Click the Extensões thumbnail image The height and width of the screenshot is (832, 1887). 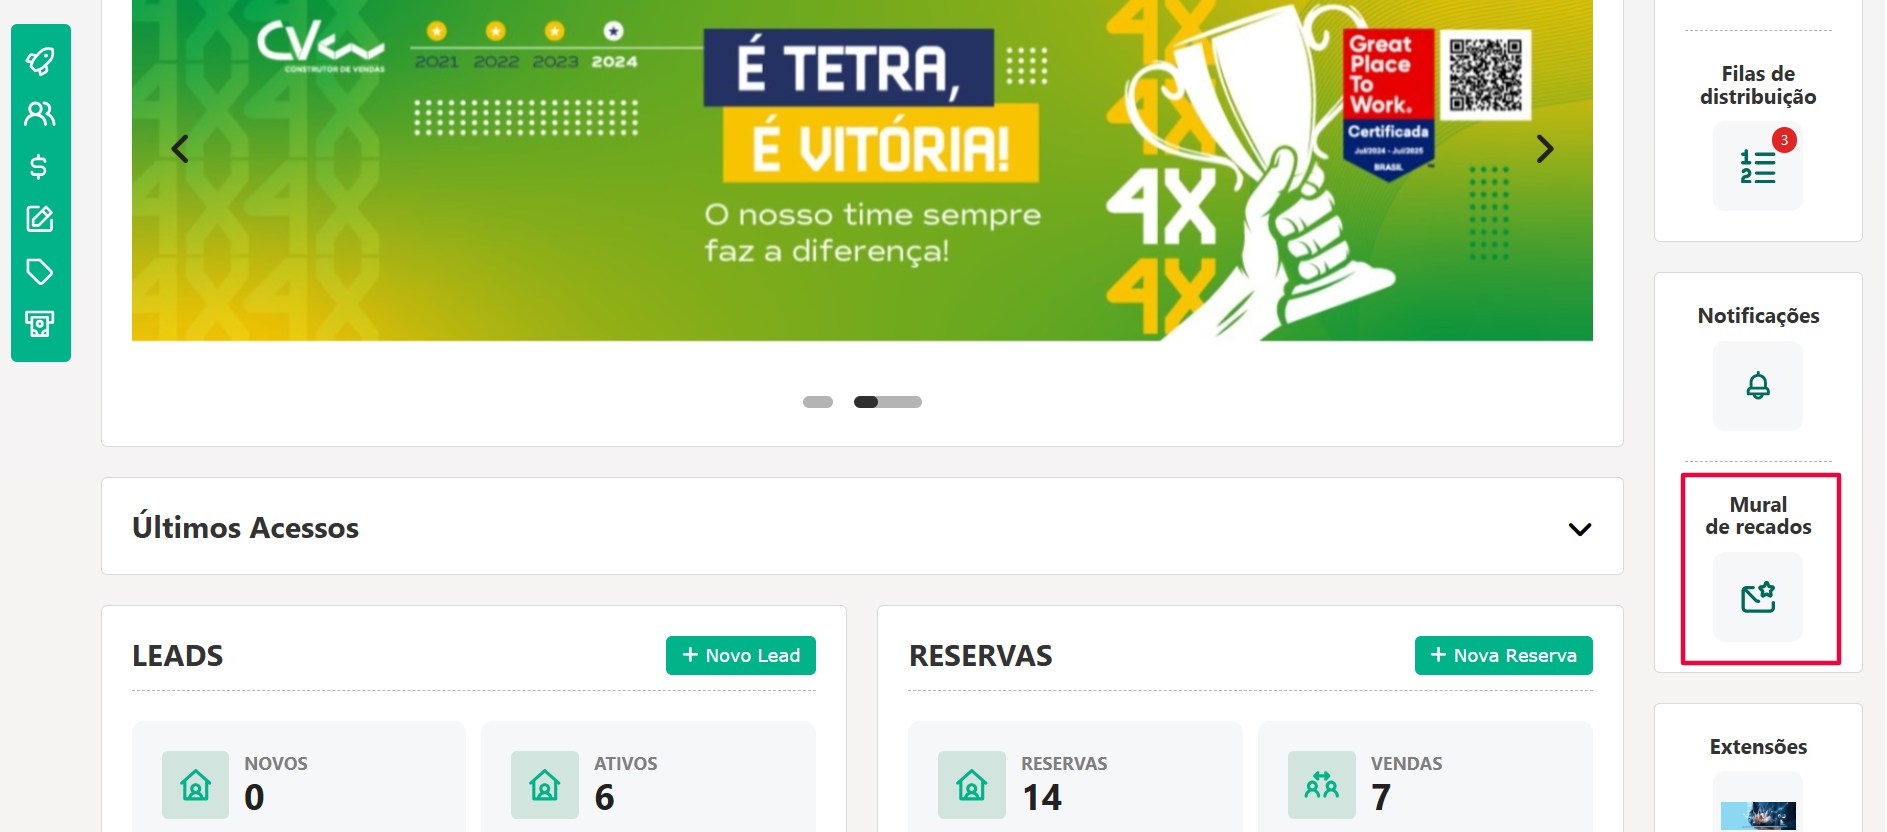[1758, 815]
